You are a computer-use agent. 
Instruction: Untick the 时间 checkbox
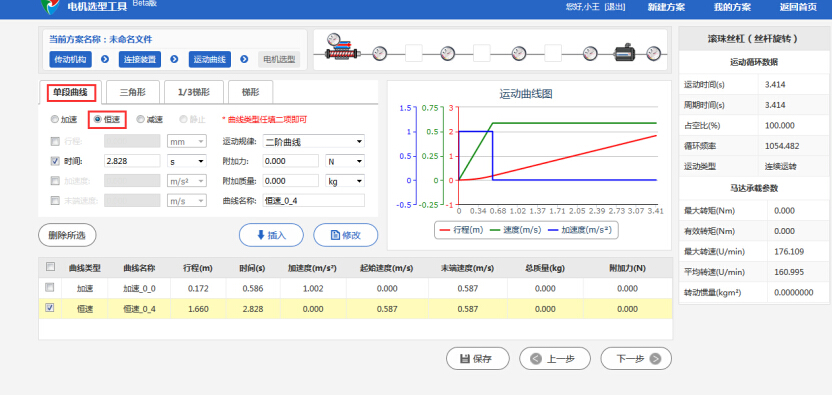pos(55,161)
